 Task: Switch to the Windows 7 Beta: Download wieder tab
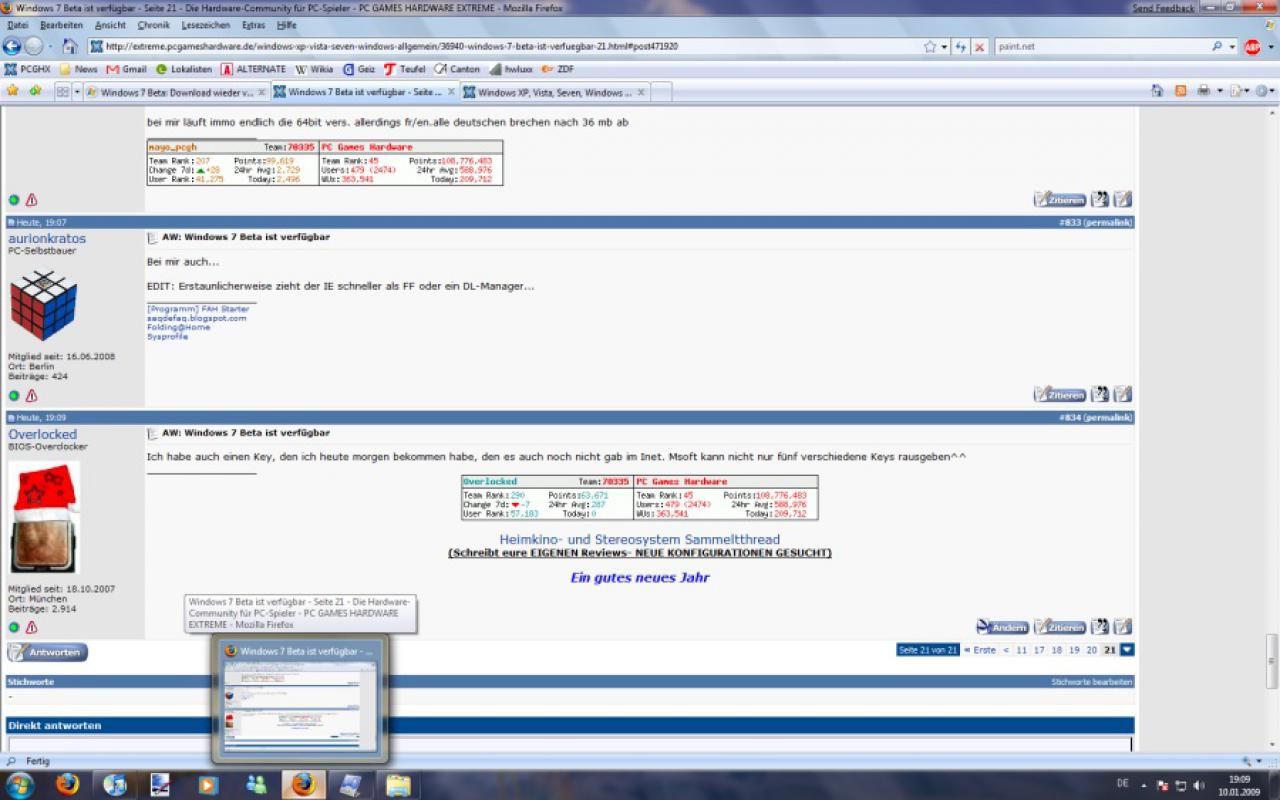(x=176, y=92)
